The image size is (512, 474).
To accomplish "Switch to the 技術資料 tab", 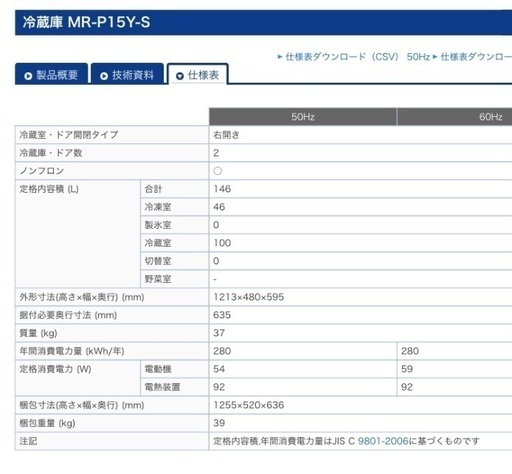I will [x=127, y=74].
